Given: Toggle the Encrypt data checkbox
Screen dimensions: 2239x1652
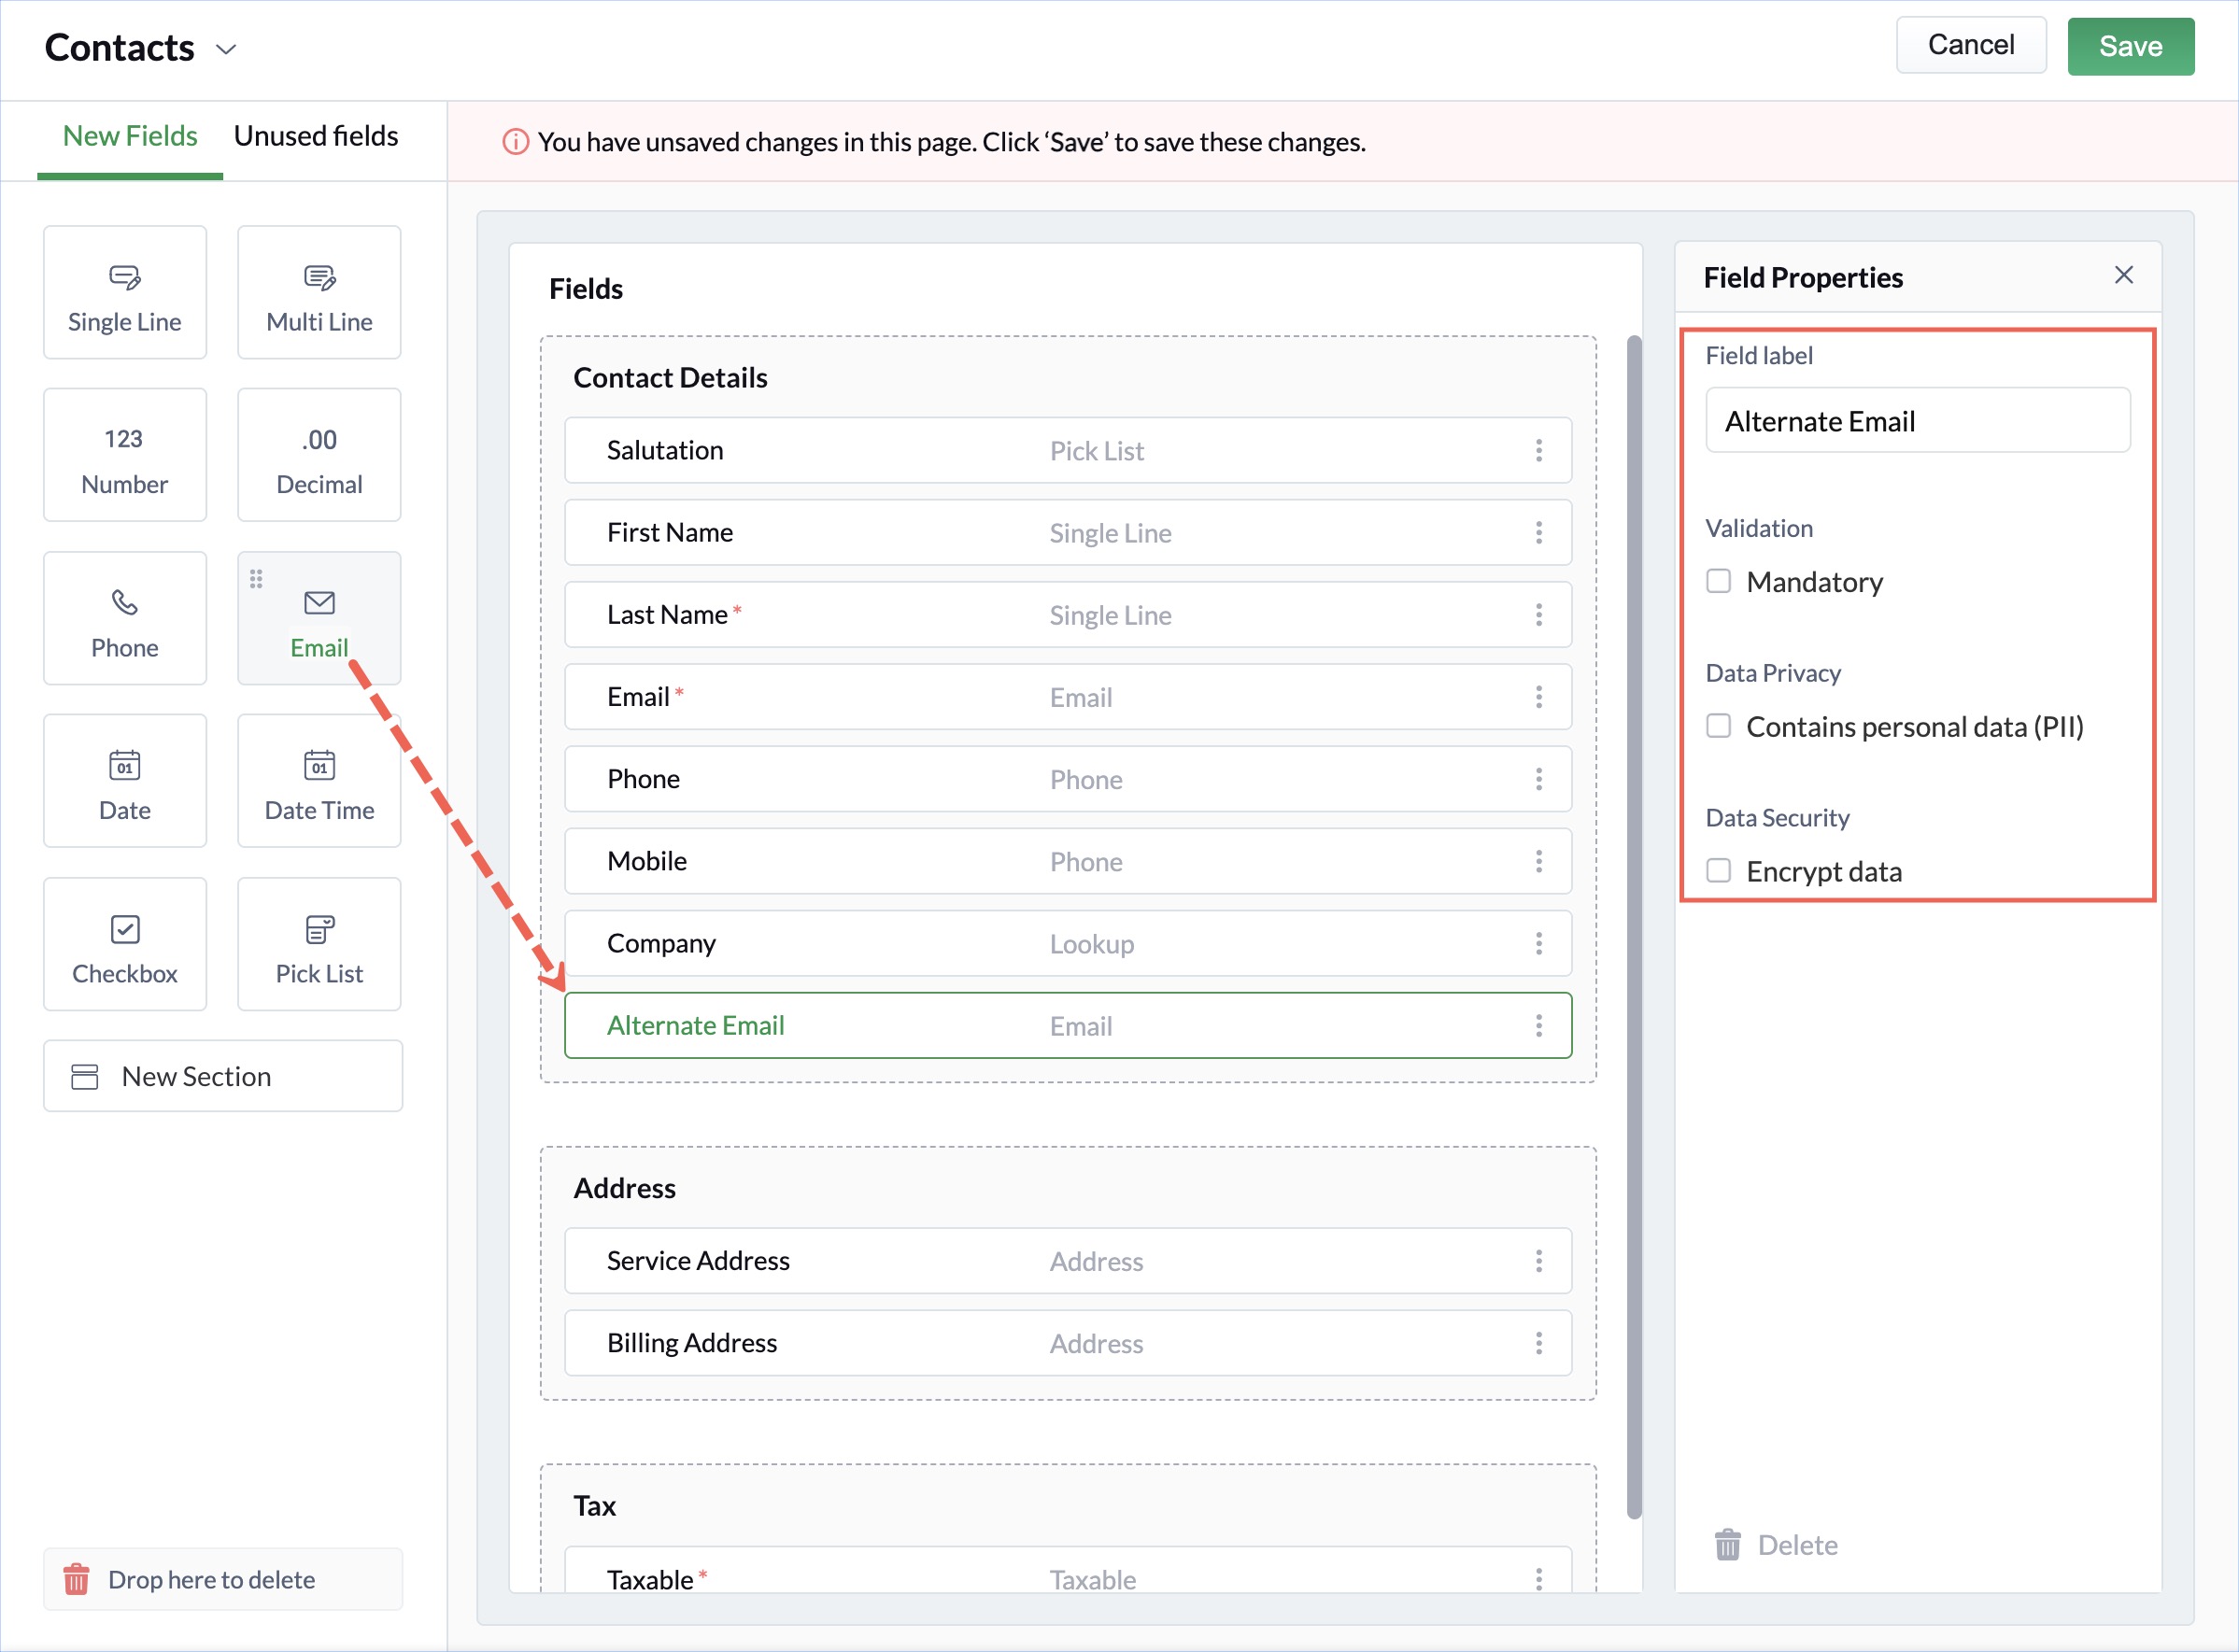Looking at the screenshot, I should (1718, 871).
